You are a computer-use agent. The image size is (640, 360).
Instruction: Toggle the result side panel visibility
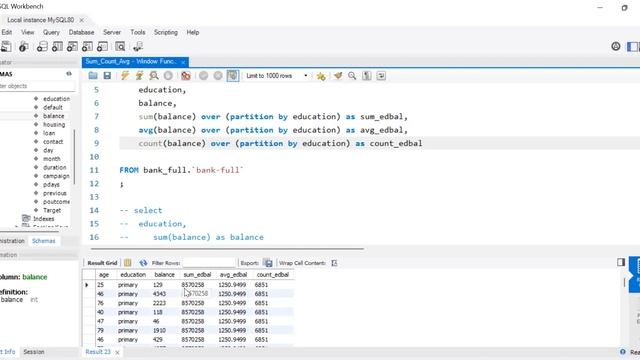tap(621, 262)
